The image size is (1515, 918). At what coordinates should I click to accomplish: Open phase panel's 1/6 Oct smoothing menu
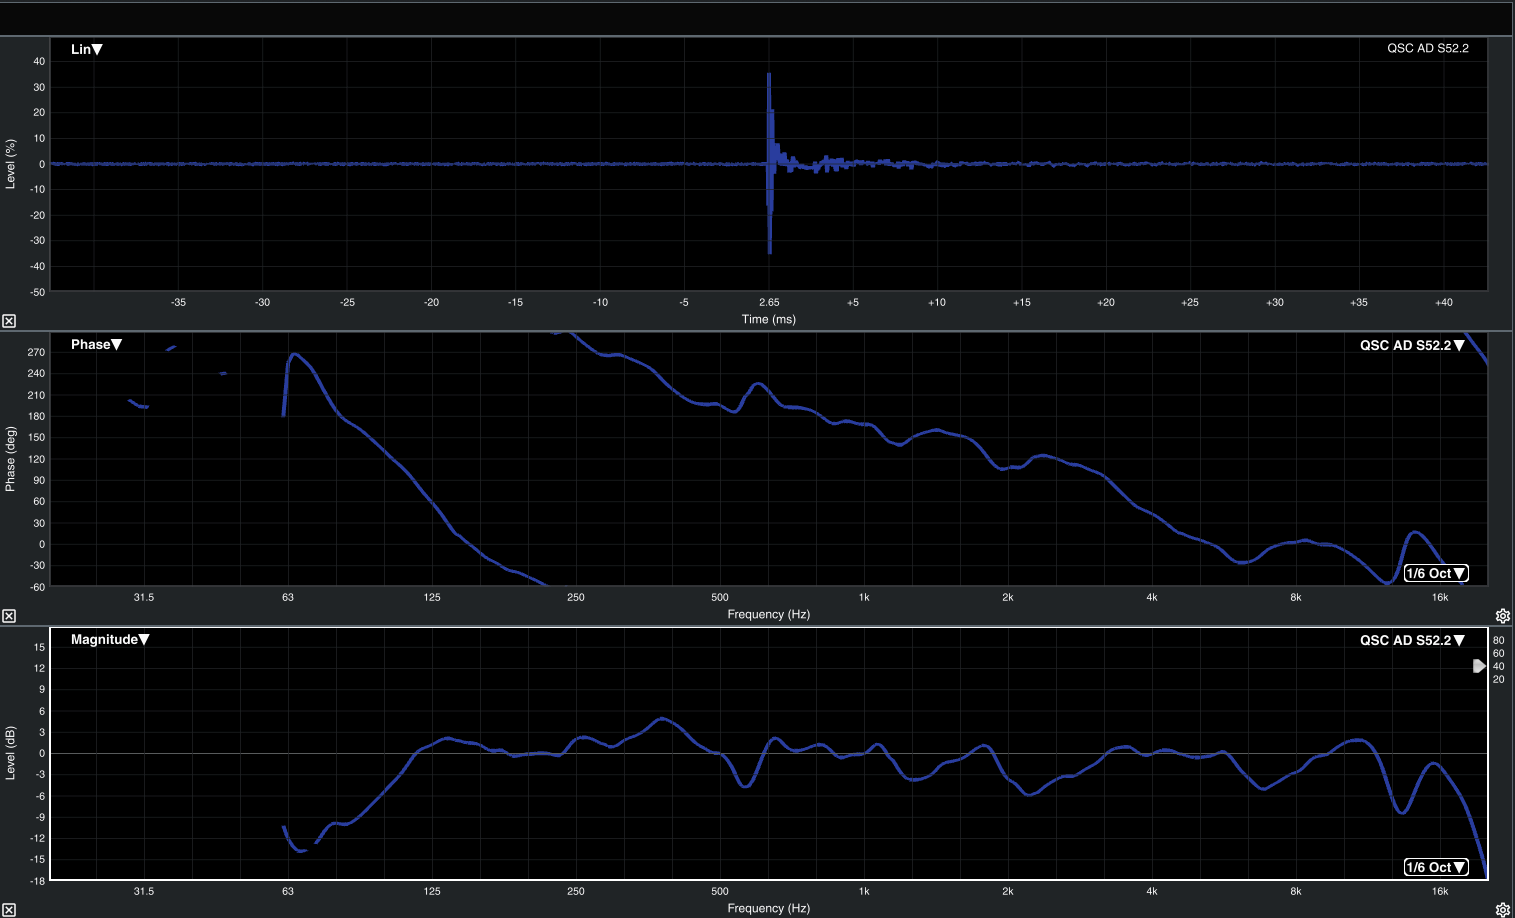tap(1436, 573)
